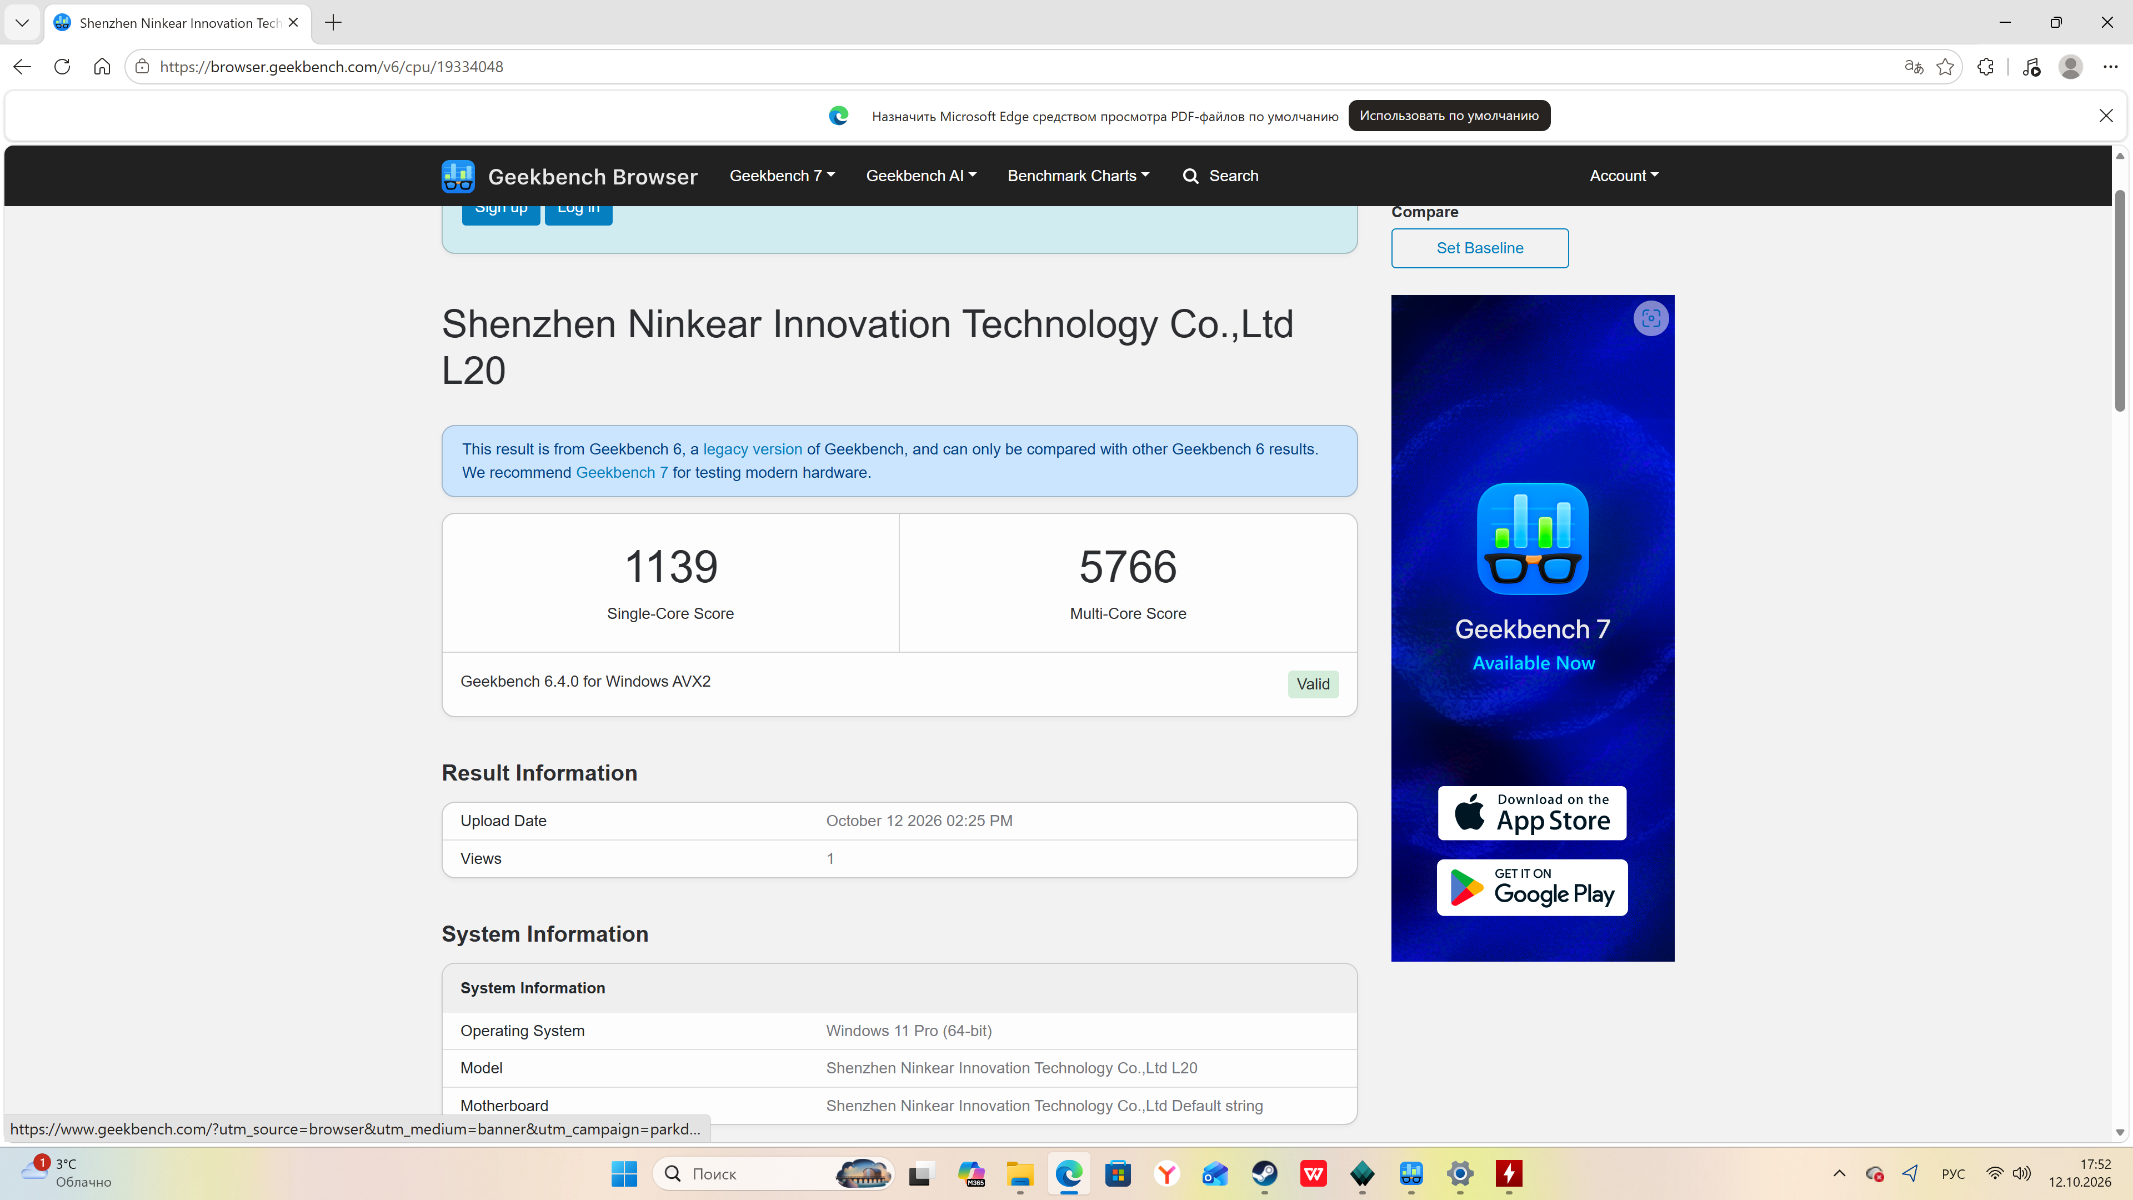Open Steam from the taskbar

coord(1264,1174)
